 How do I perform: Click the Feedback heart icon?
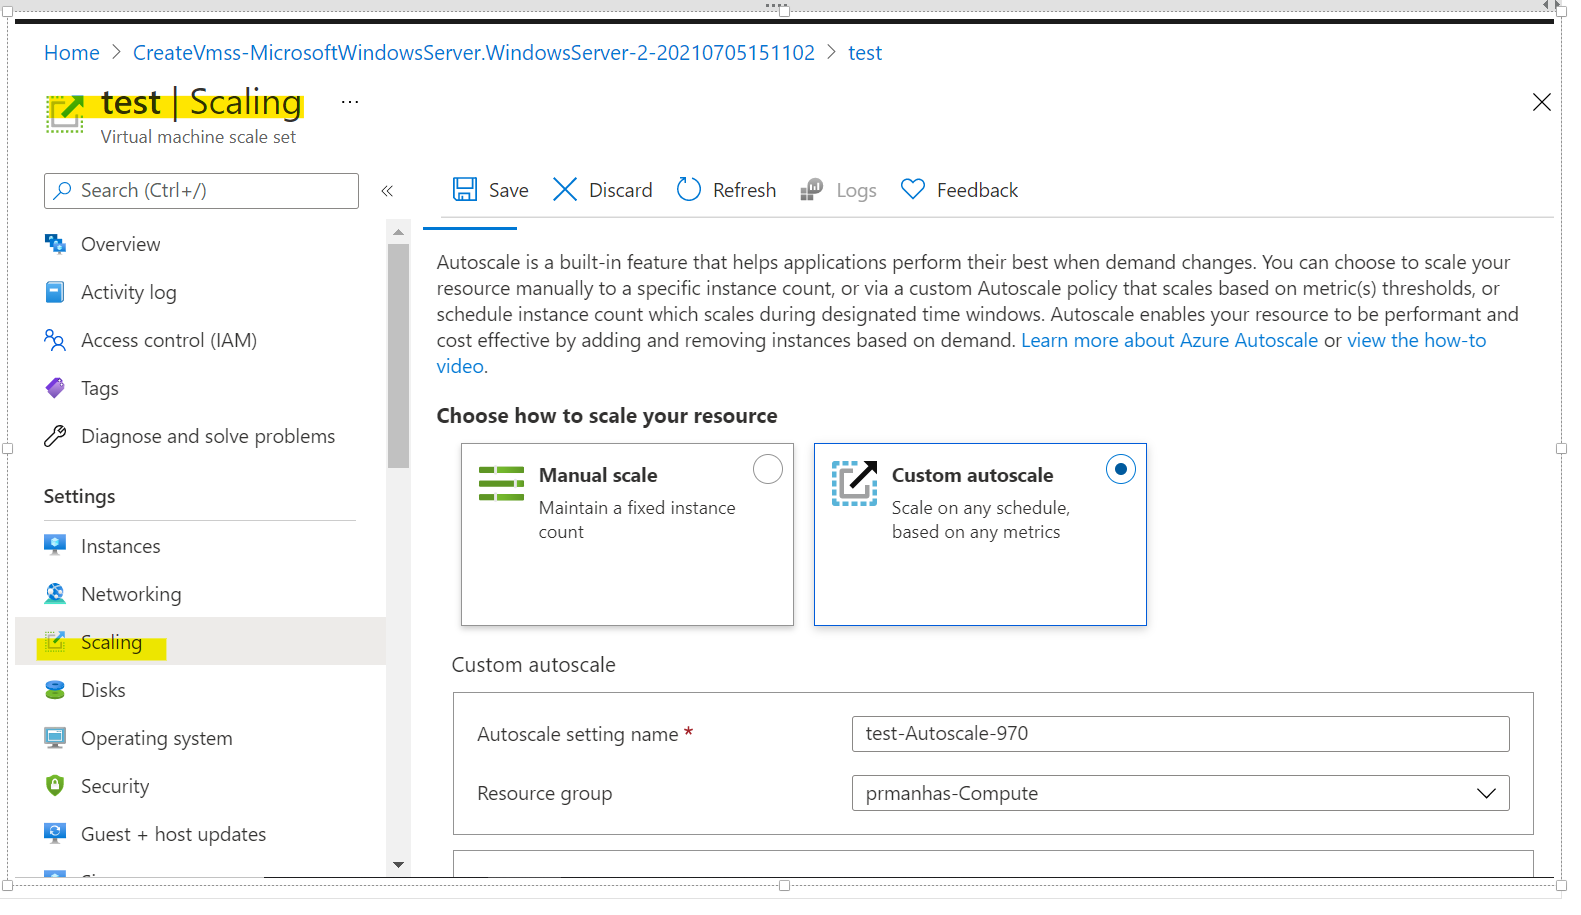[913, 189]
